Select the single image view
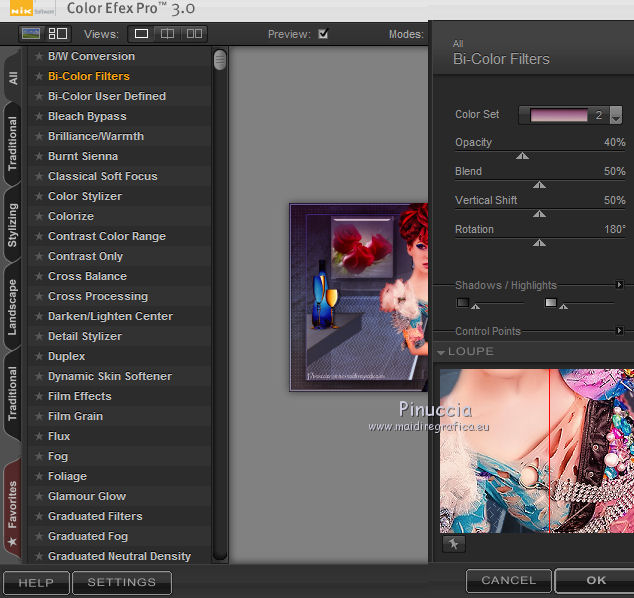Viewport: 634px width, 598px height. point(142,34)
